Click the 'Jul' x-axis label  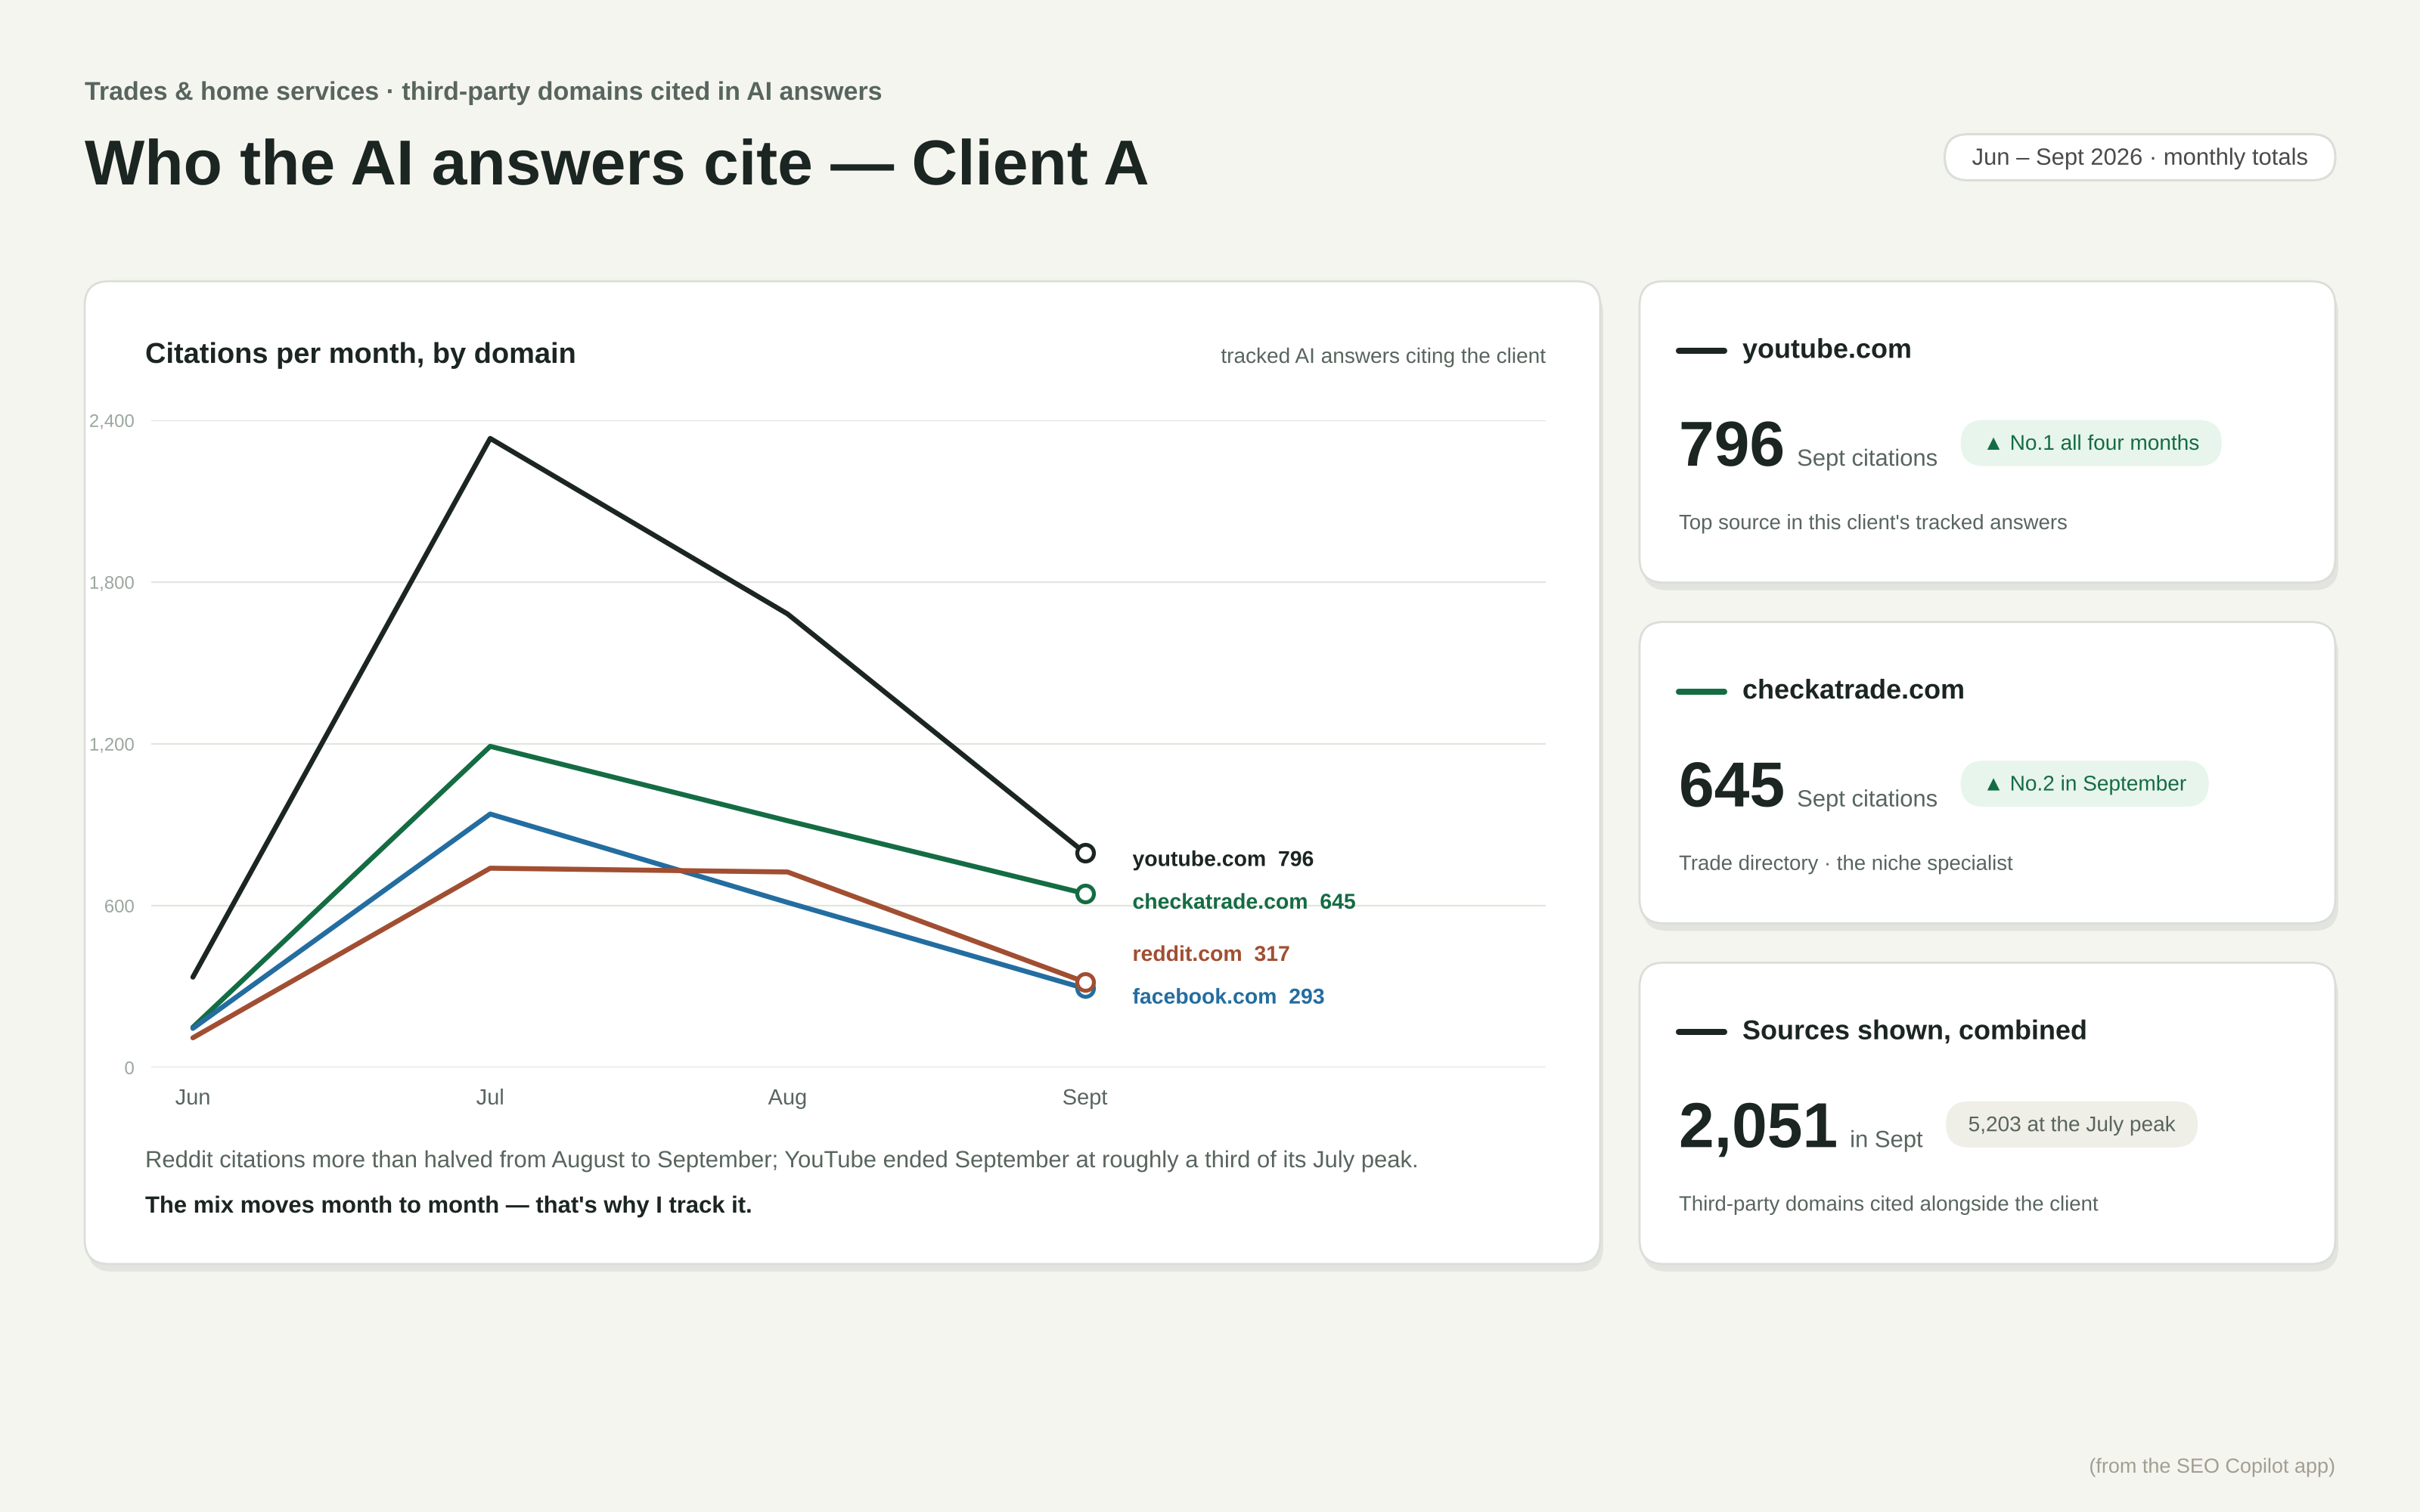click(490, 1097)
